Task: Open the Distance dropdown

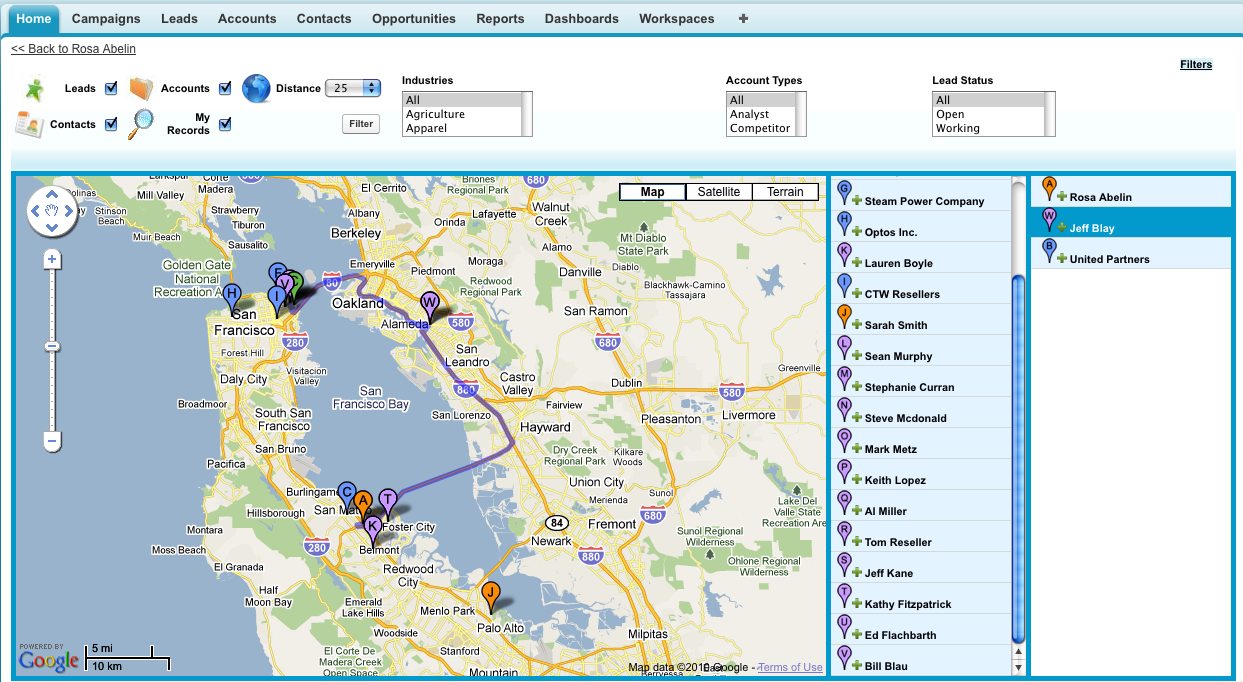Action: point(353,88)
